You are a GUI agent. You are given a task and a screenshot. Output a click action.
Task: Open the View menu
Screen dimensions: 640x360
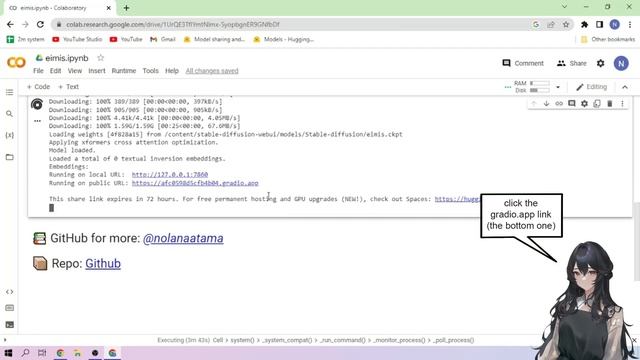click(75, 71)
